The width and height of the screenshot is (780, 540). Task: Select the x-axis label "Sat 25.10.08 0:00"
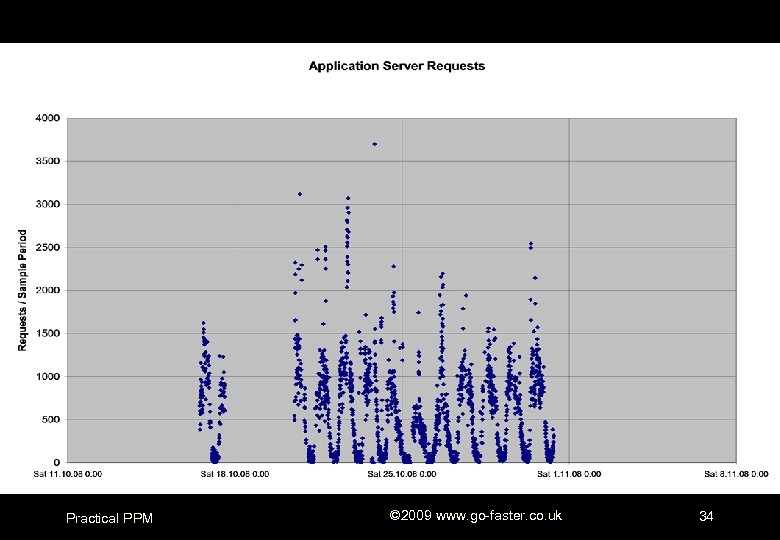coord(402,474)
